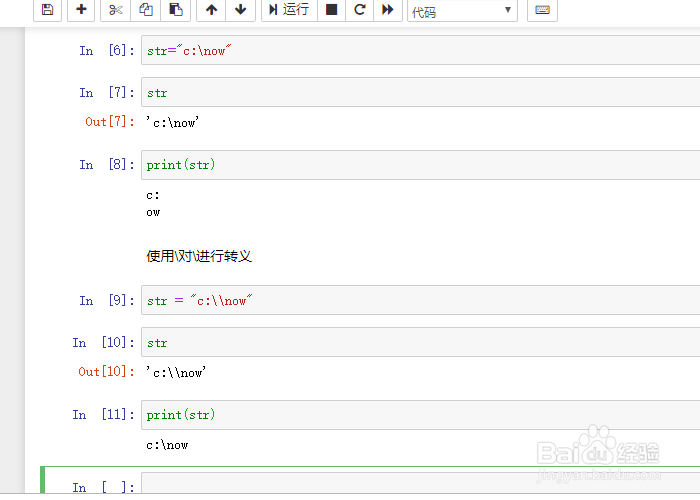Click the markdown text 使用\对\进行转义
The image size is (700, 500).
[199, 256]
